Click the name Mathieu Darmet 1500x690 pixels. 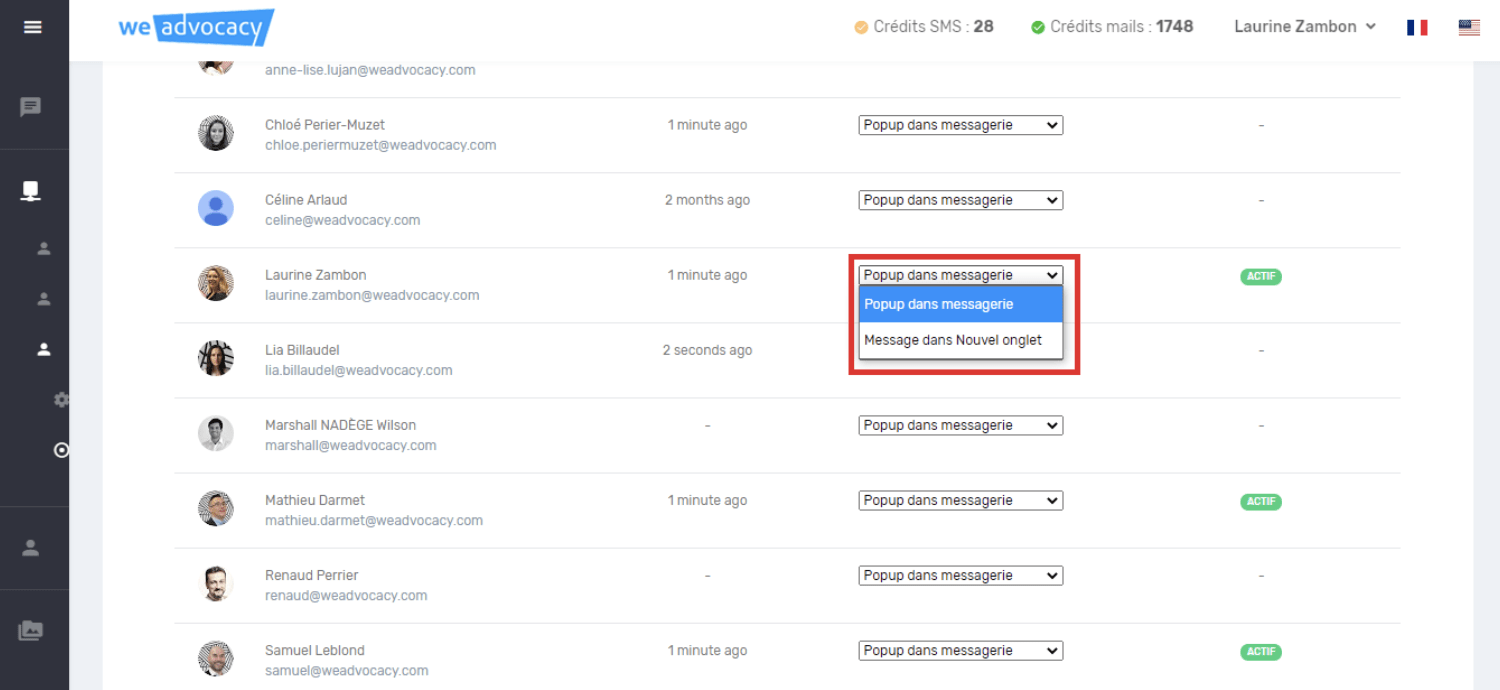tap(315, 500)
